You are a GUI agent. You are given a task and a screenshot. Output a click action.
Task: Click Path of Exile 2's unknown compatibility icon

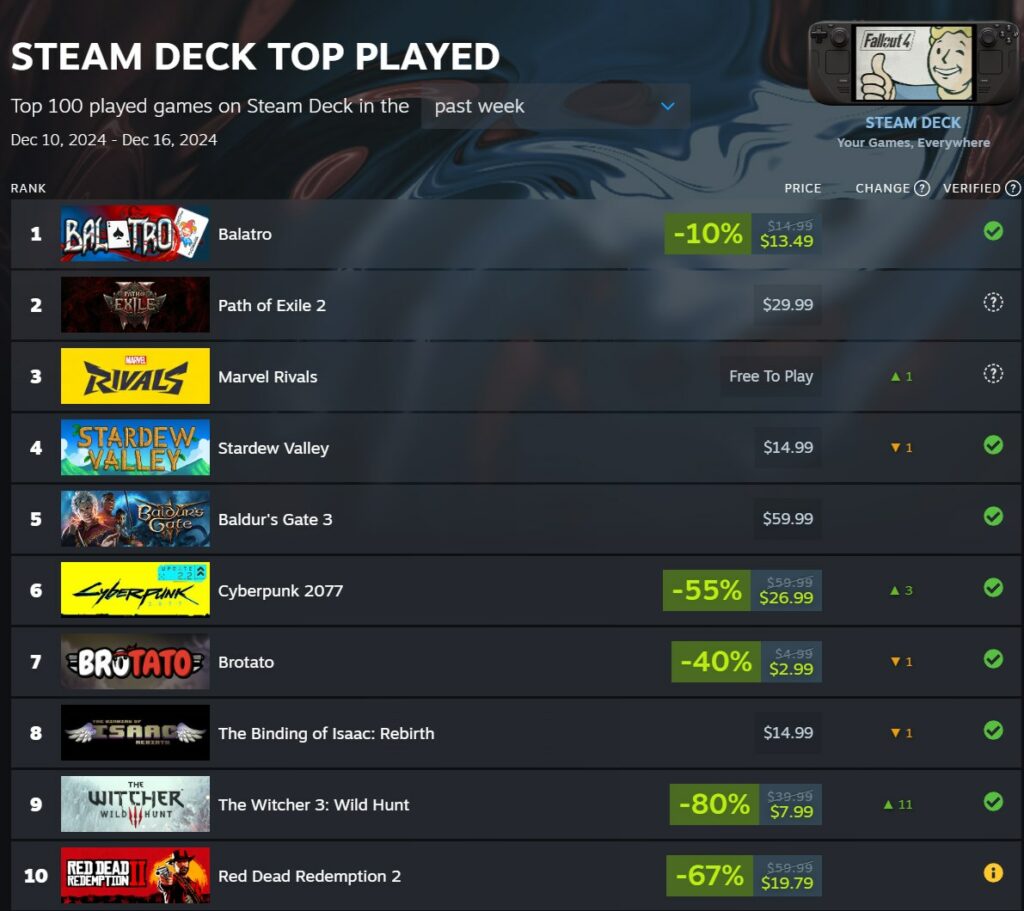(x=993, y=302)
